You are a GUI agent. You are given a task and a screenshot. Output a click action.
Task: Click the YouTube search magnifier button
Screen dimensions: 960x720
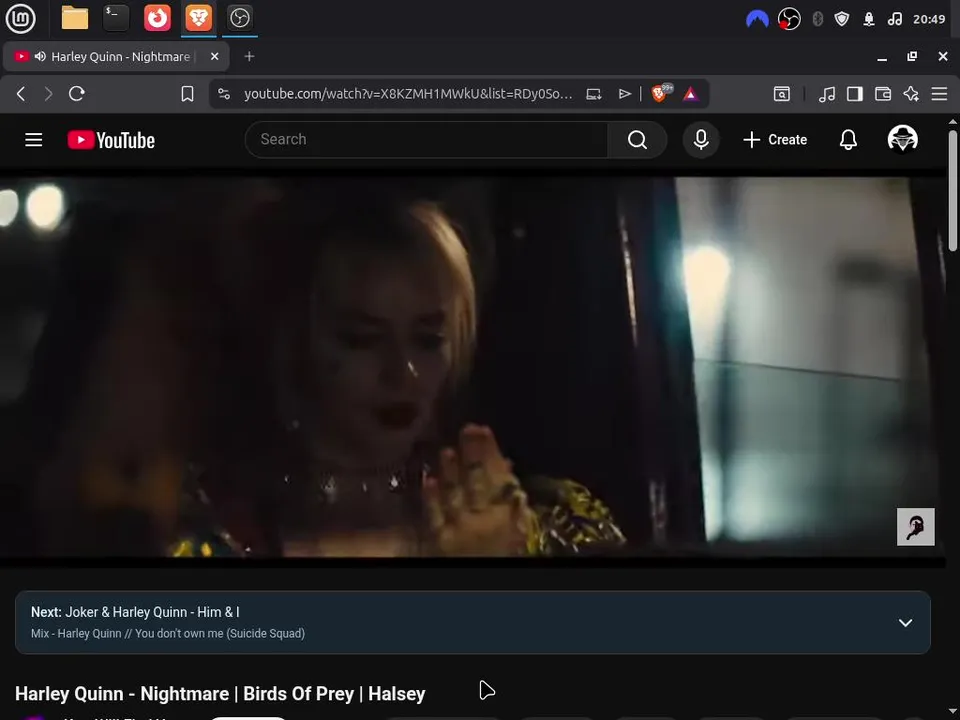click(637, 140)
